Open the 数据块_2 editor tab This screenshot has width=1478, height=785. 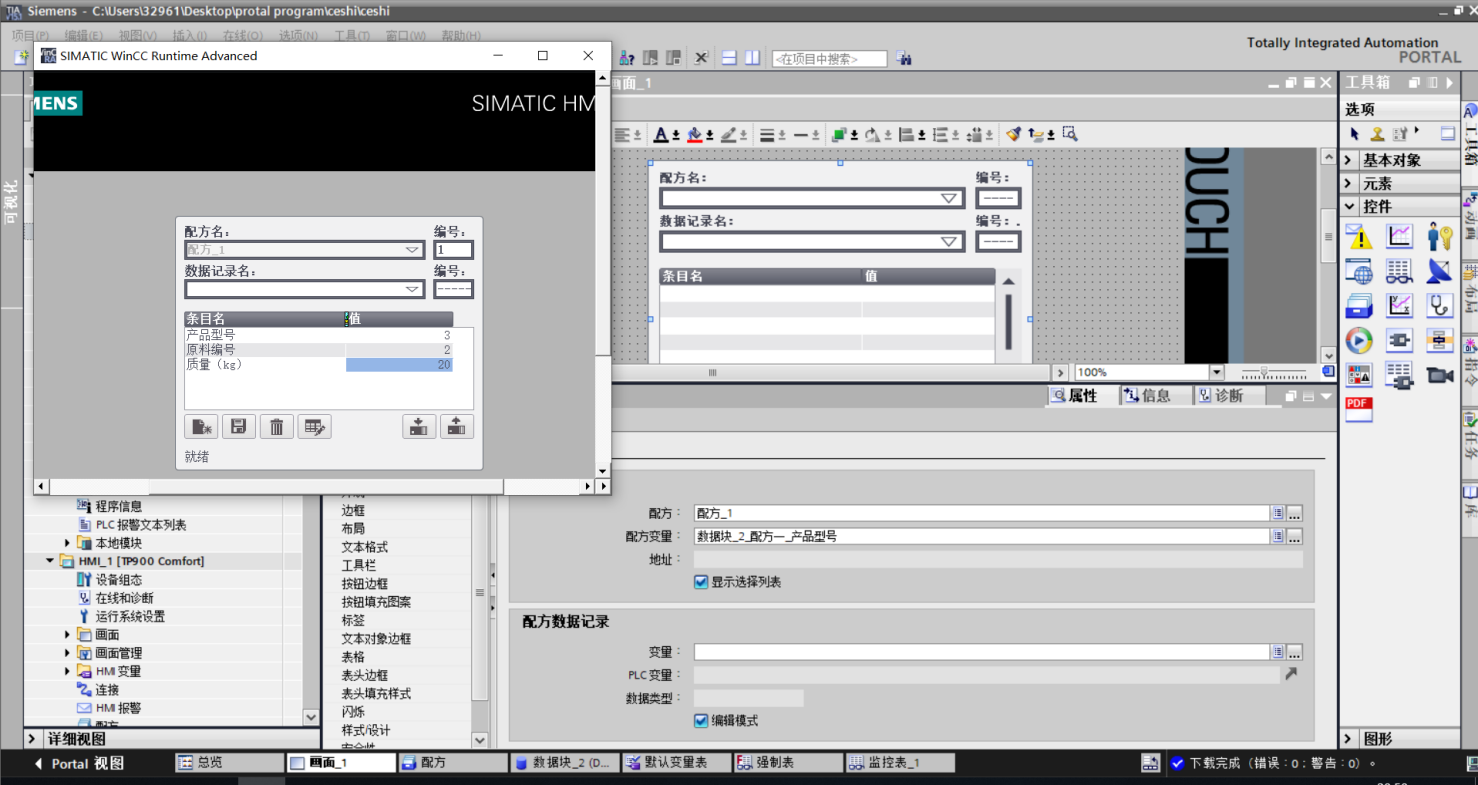point(564,763)
